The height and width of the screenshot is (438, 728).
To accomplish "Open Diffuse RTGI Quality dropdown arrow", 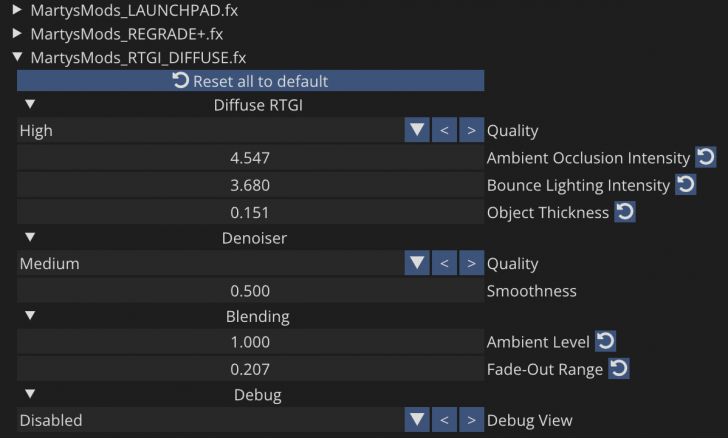I will coord(417,130).
